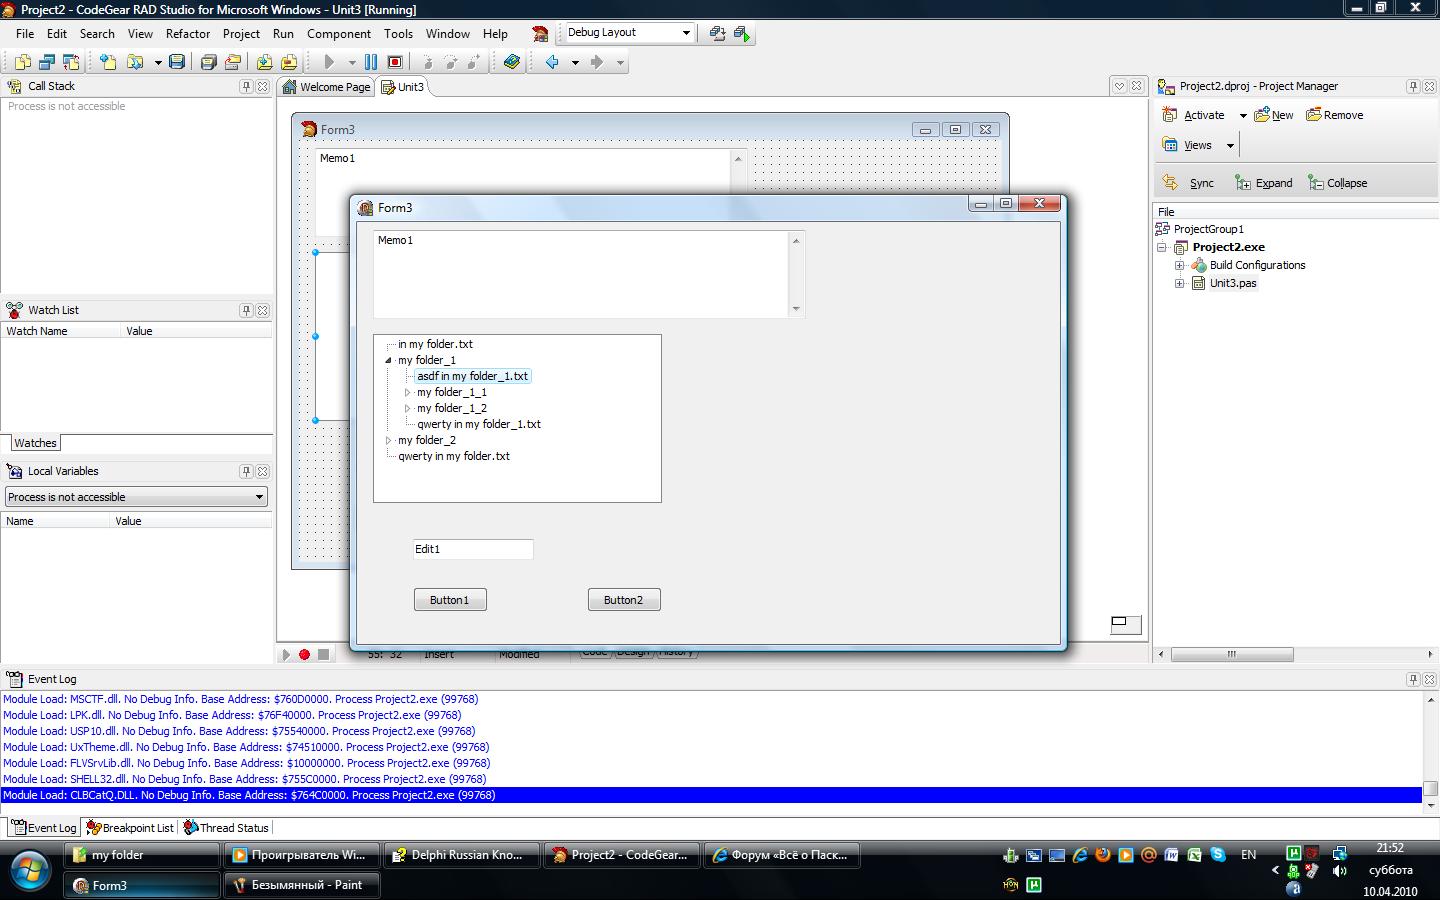The image size is (1440, 900).
Task: Toggle the pin on Project Manager panel
Action: [x=1413, y=87]
